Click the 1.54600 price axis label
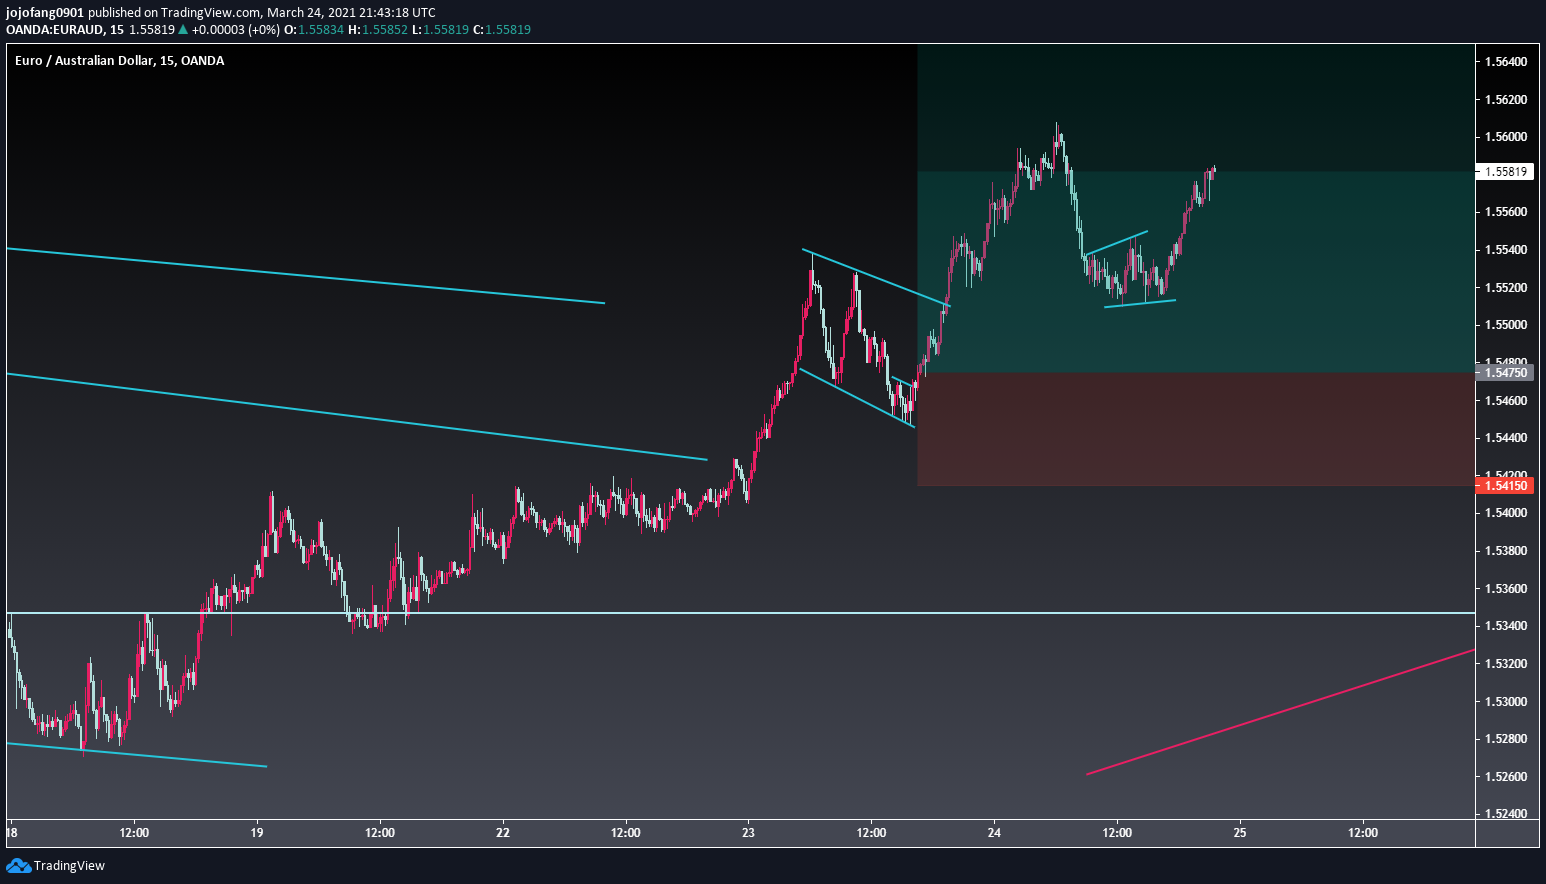The height and width of the screenshot is (884, 1546). pyautogui.click(x=1506, y=401)
